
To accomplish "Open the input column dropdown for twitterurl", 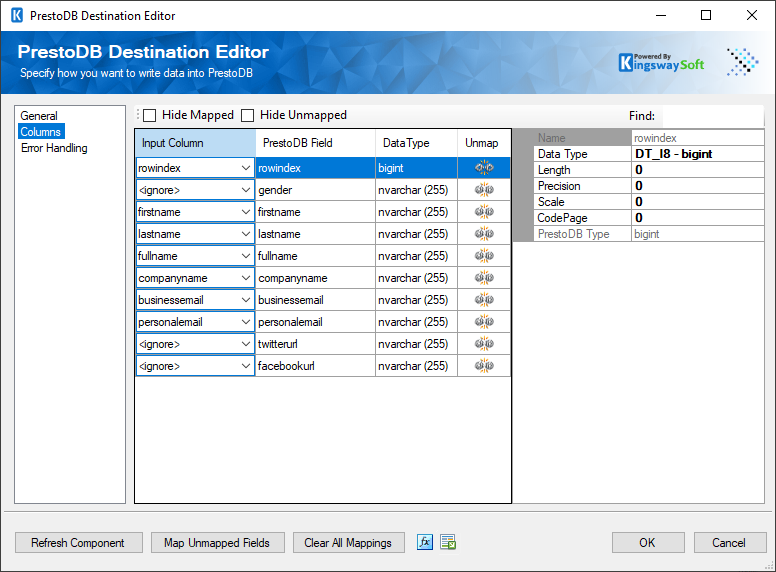I will [x=245, y=344].
